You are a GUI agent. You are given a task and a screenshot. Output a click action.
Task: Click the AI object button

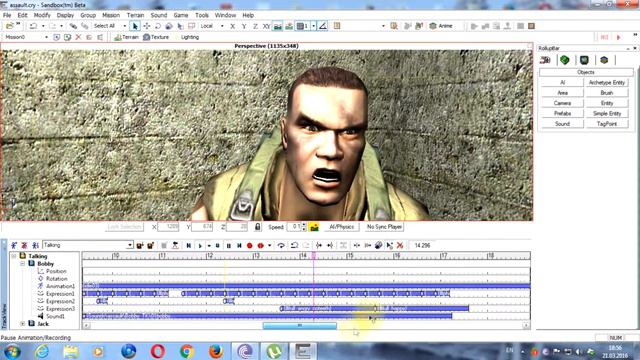pyautogui.click(x=562, y=82)
